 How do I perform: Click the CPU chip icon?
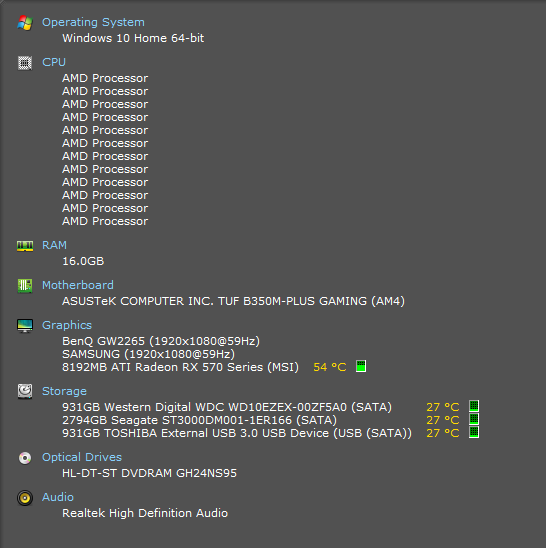coord(25,63)
